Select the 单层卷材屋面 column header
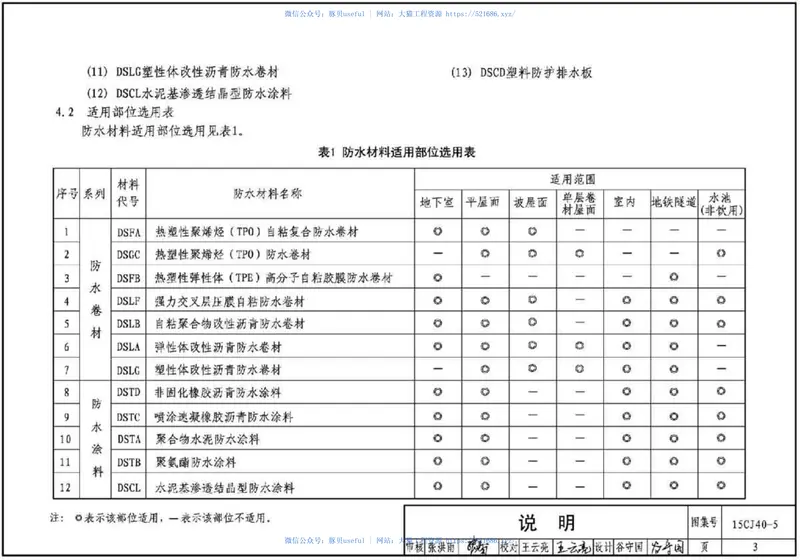This screenshot has height=560, width=800. point(579,203)
